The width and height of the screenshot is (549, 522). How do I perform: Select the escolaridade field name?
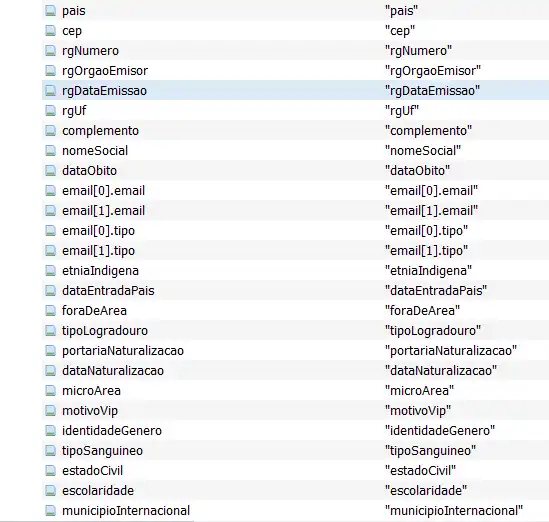click(x=98, y=490)
